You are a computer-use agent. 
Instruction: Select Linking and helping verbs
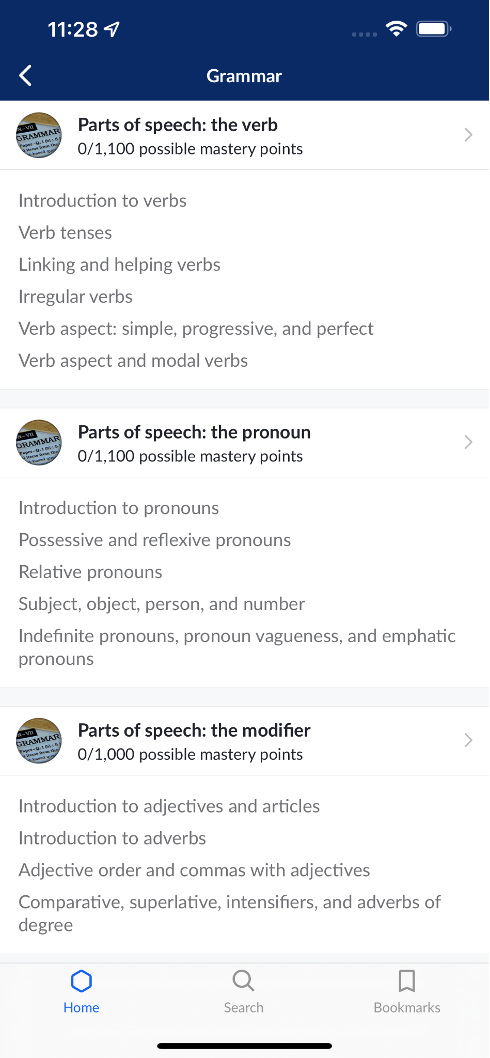(119, 264)
